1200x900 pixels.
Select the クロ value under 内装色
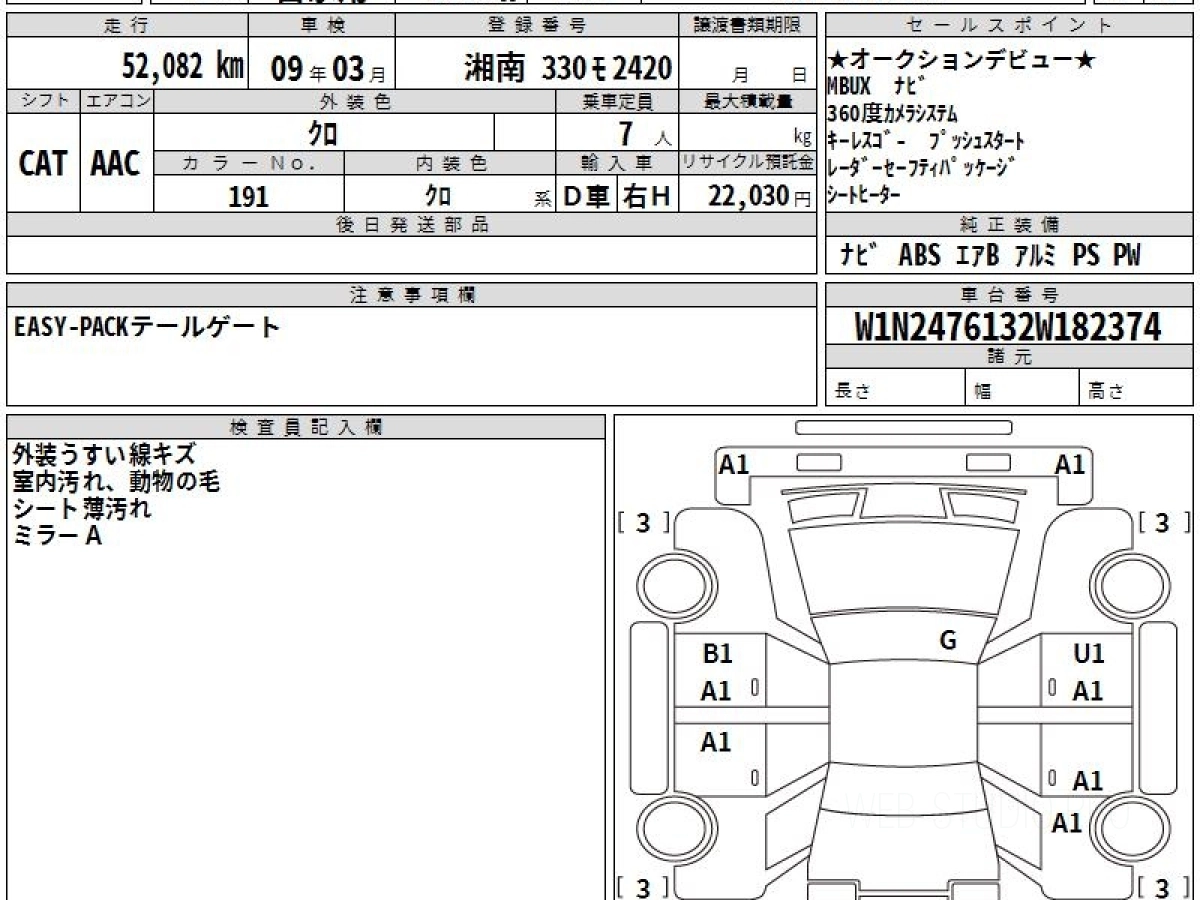point(438,195)
